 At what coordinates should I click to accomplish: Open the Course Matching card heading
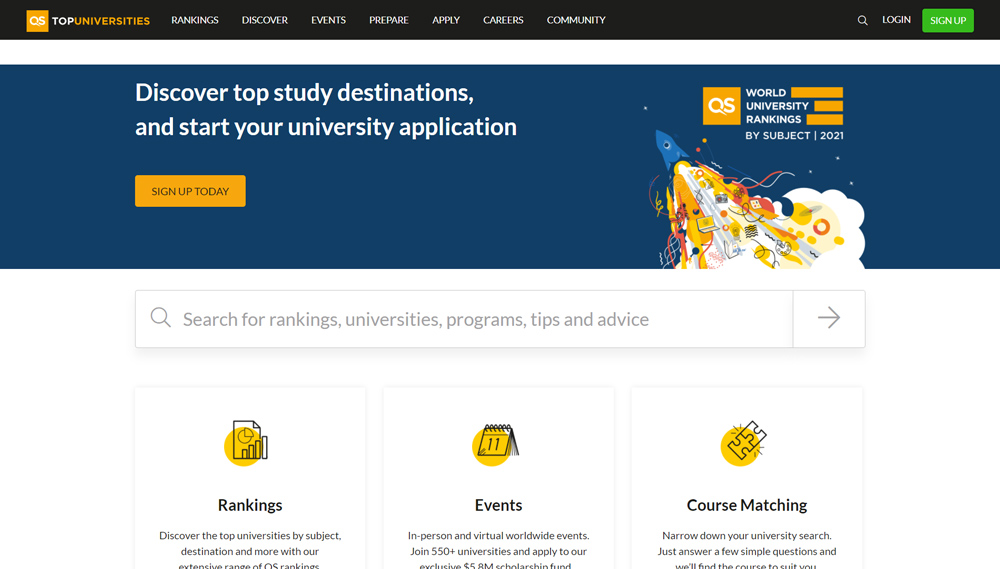coord(747,505)
